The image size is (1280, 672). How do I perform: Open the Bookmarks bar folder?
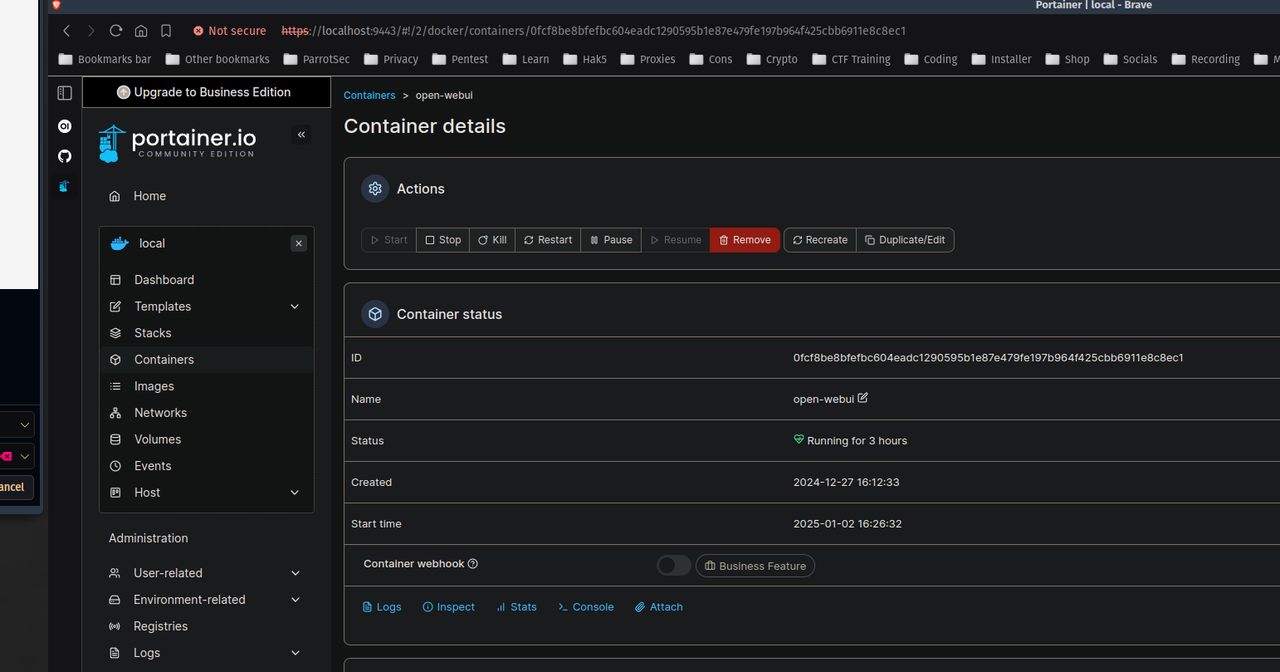pyautogui.click(x=106, y=59)
